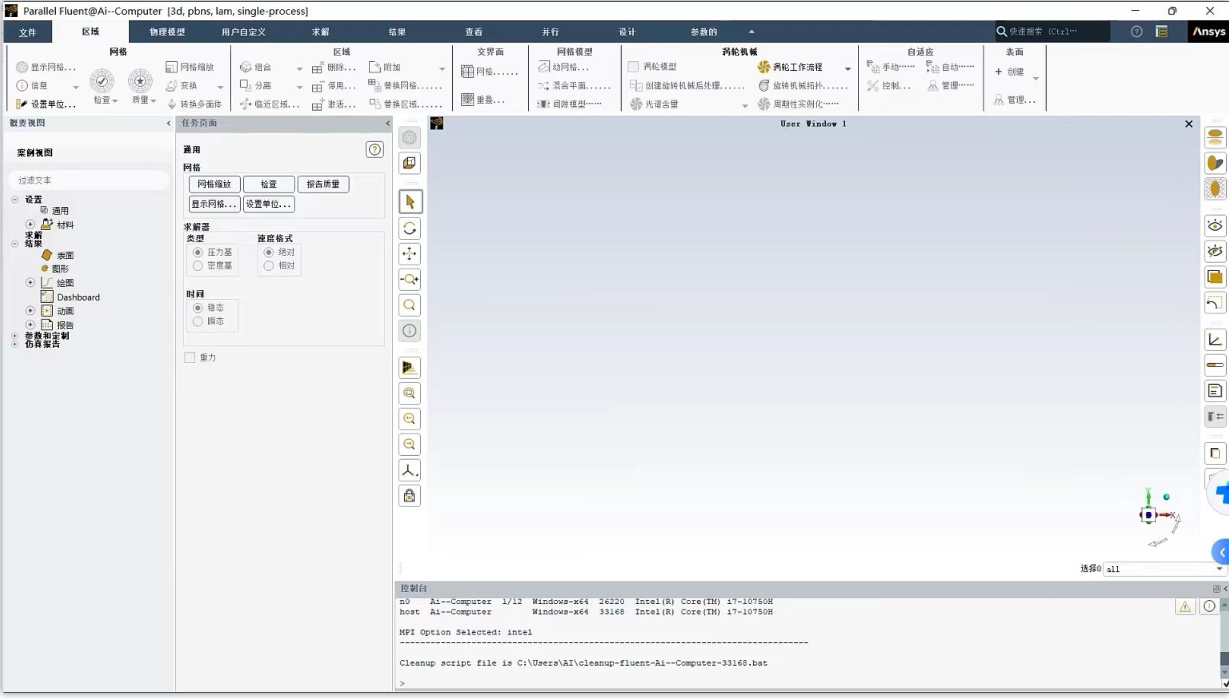The height and width of the screenshot is (699, 1229).
Task: Open the 文件 menu tab
Action: pyautogui.click(x=28, y=32)
